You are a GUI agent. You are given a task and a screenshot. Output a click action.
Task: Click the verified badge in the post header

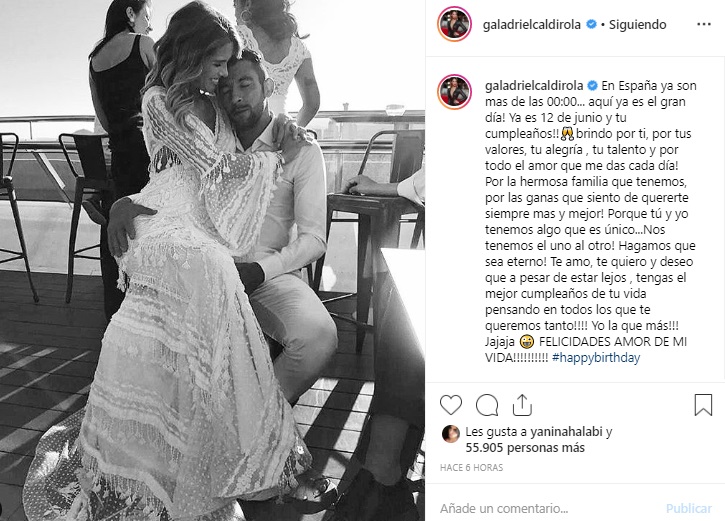tap(591, 24)
